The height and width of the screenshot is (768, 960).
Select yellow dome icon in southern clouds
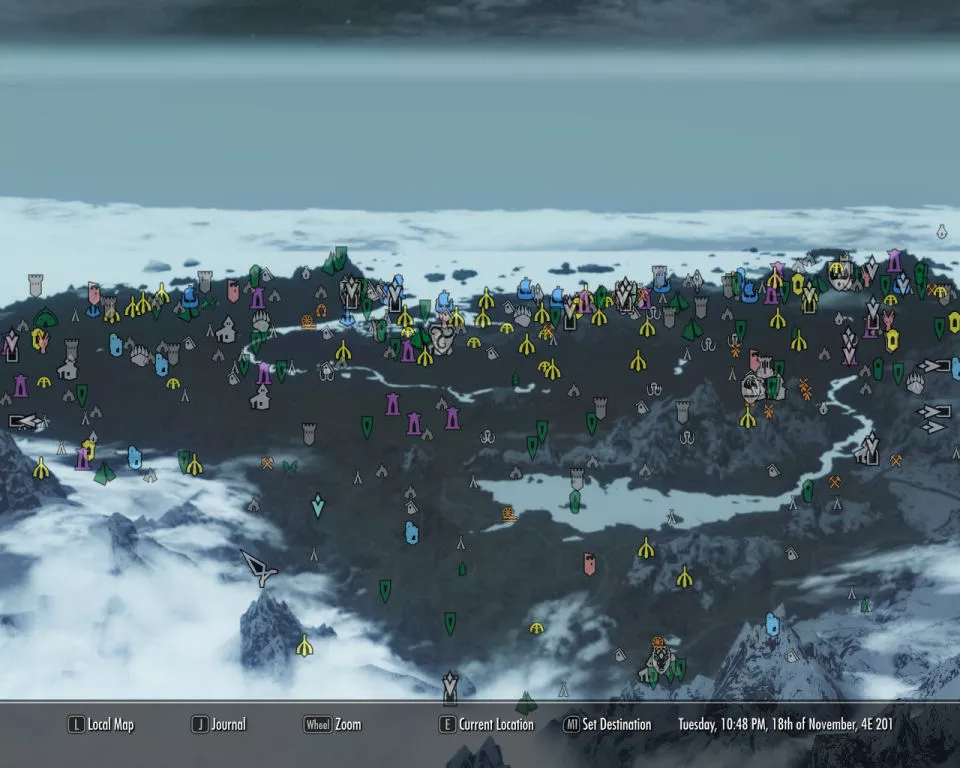click(x=536, y=628)
